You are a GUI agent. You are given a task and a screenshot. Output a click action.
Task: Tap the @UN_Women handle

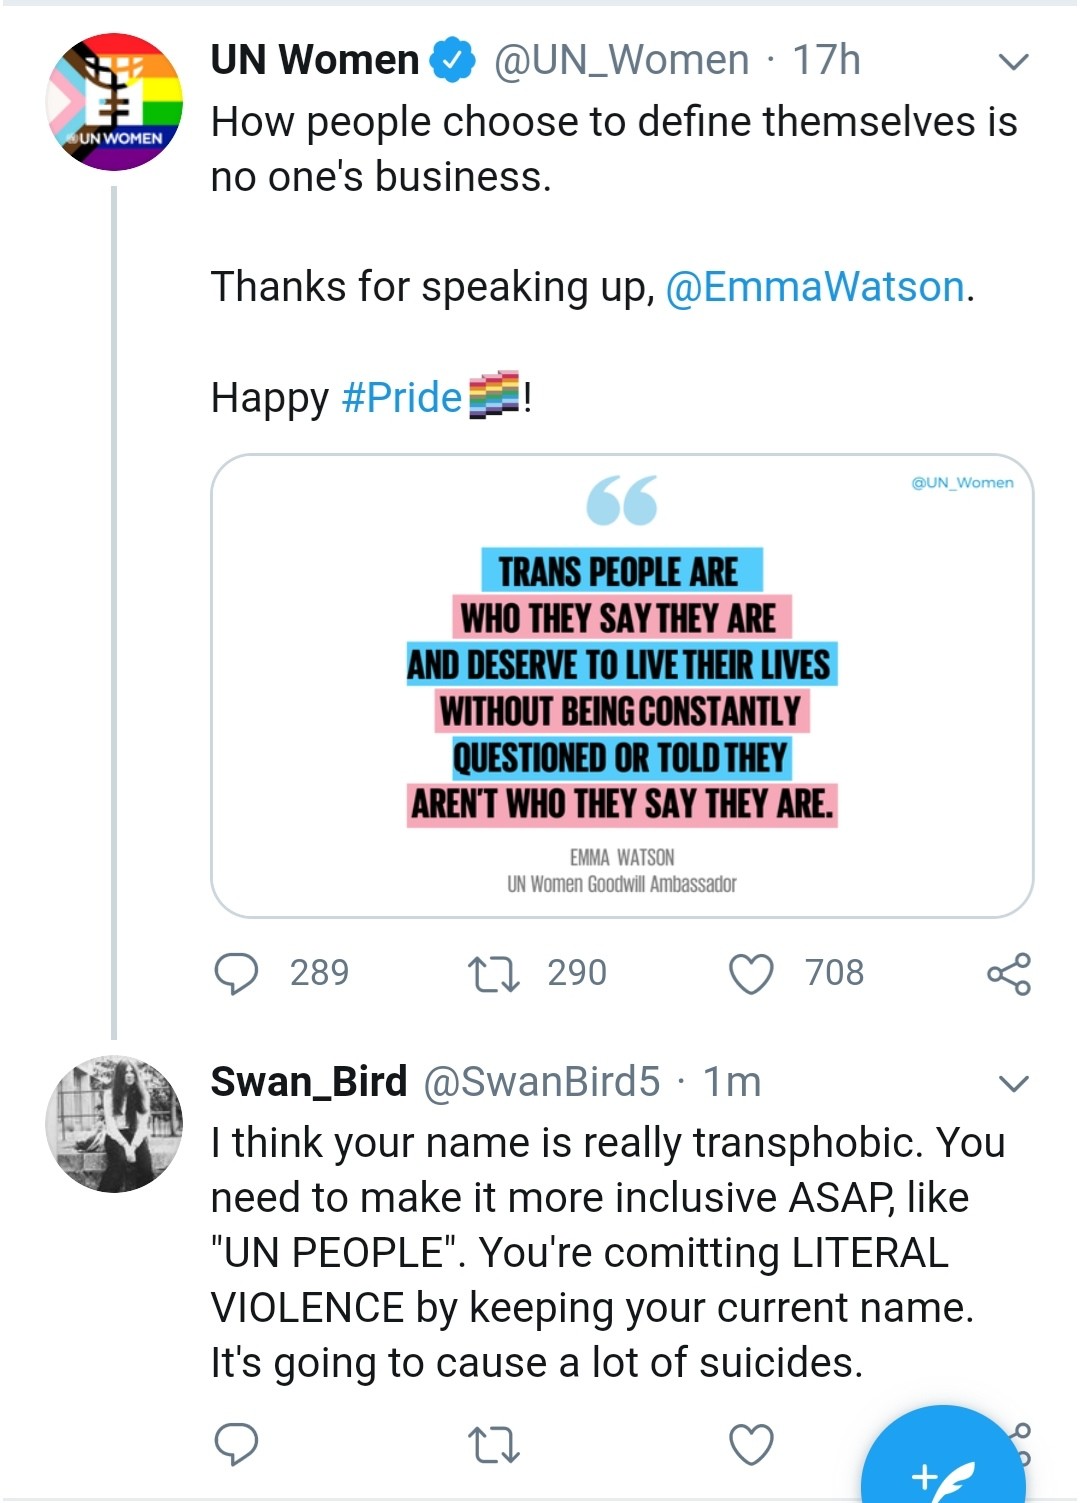coord(621,61)
